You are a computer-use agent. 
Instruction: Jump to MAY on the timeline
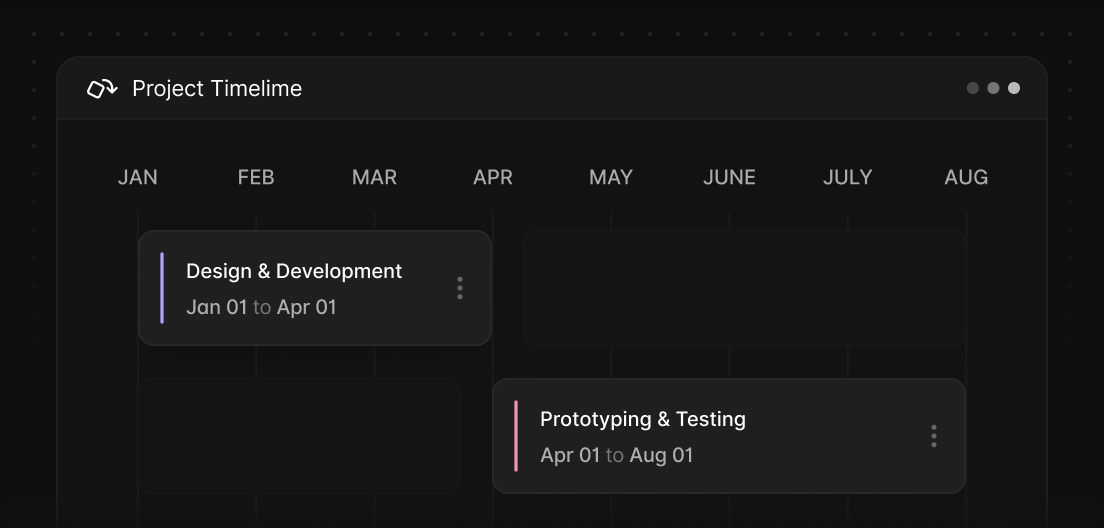tap(610, 177)
